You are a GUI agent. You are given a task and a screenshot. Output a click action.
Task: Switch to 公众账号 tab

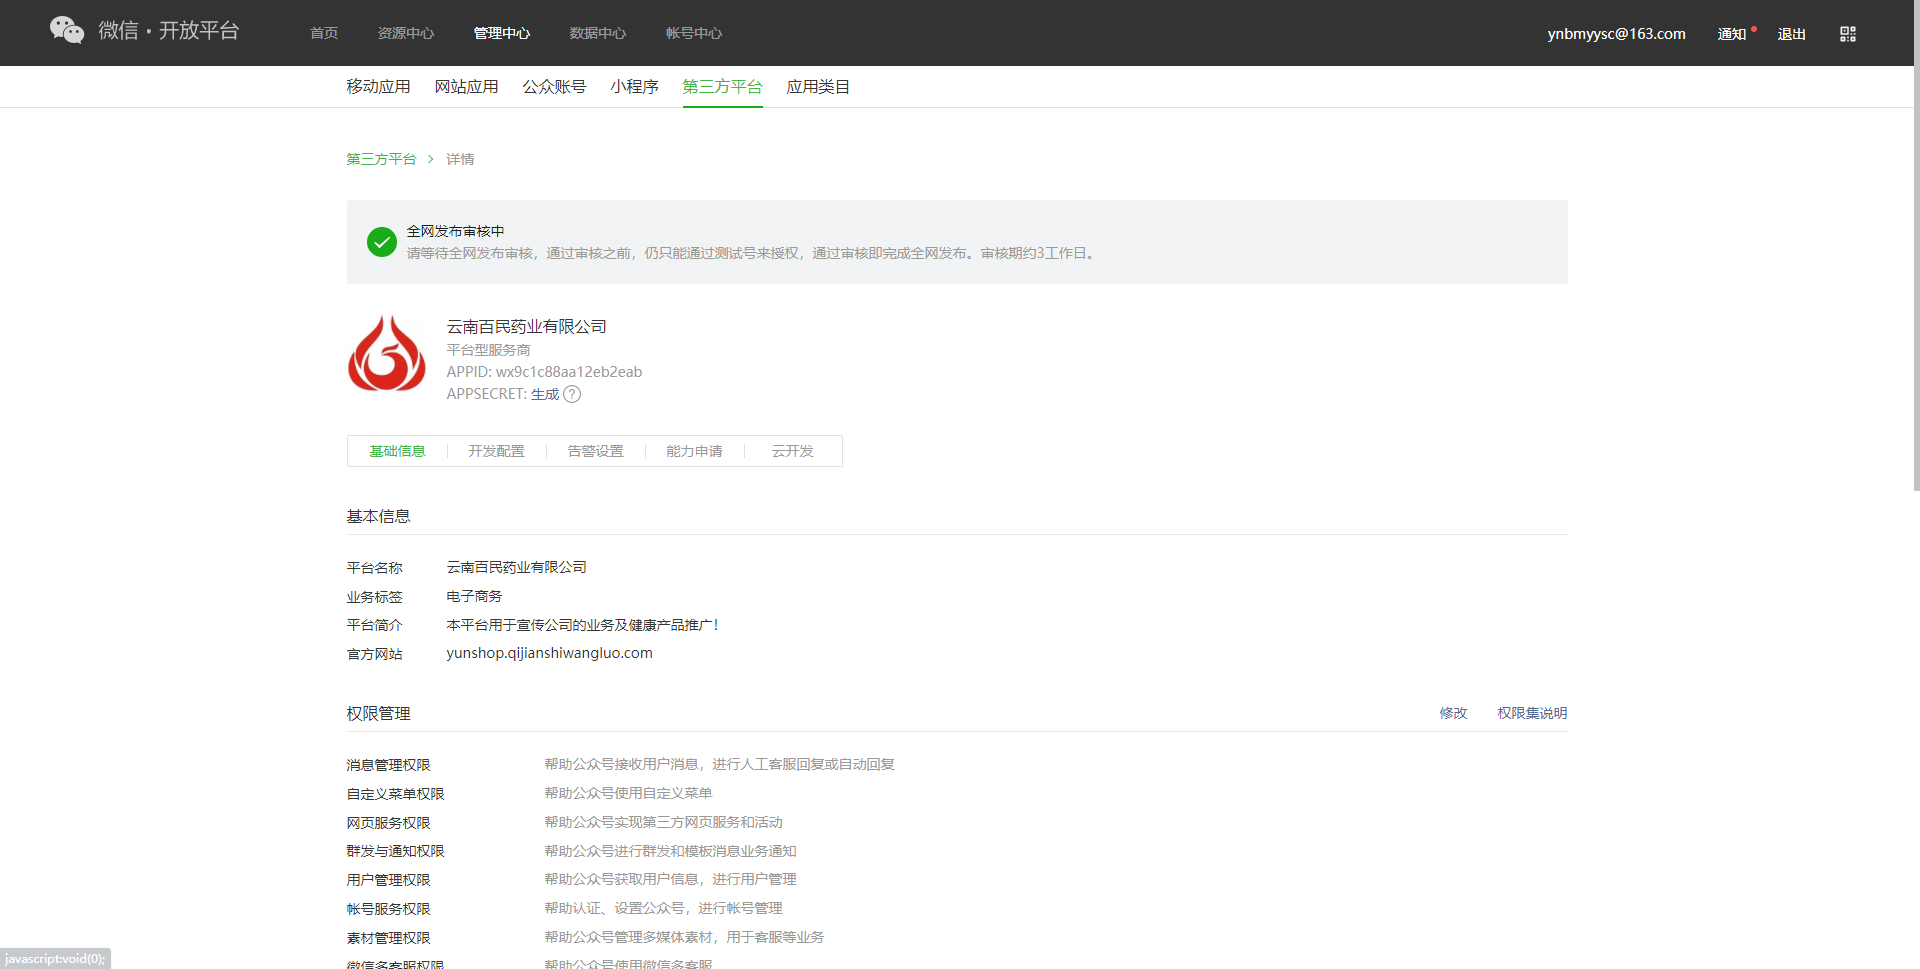554,87
